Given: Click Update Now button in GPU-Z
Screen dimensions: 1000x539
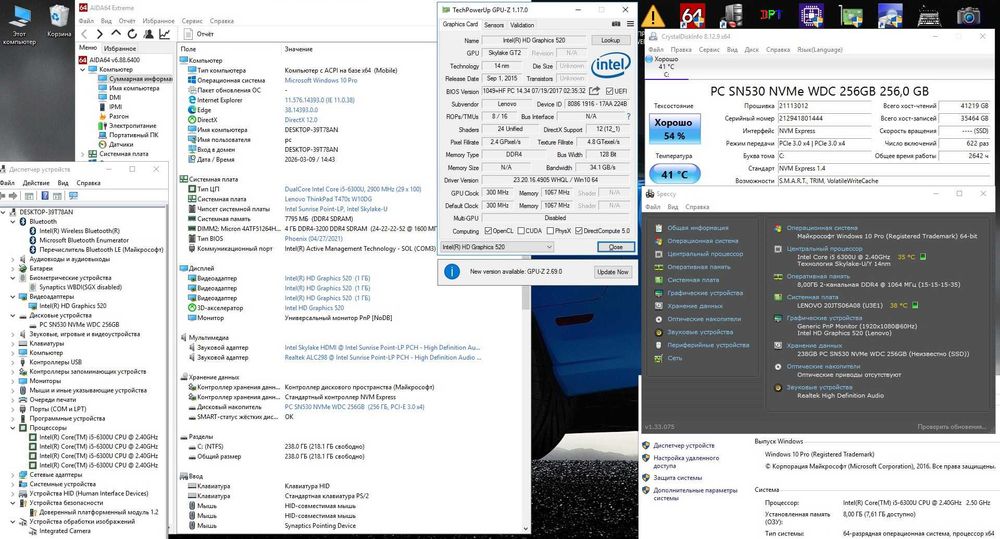Looking at the screenshot, I should (612, 272).
